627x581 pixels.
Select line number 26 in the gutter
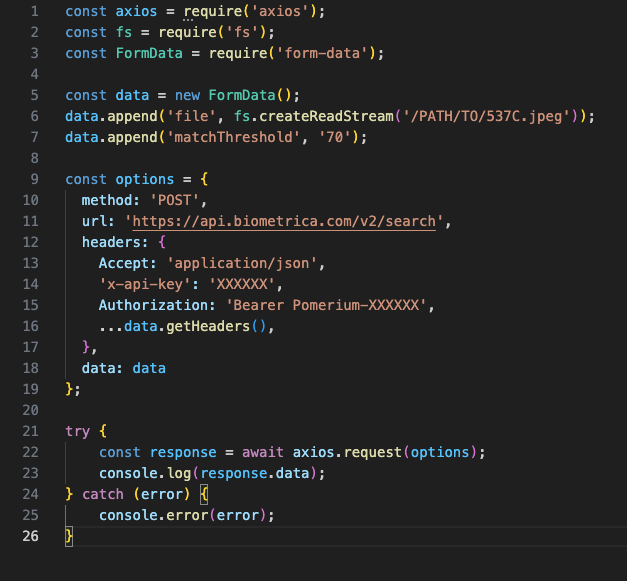(x=30, y=536)
